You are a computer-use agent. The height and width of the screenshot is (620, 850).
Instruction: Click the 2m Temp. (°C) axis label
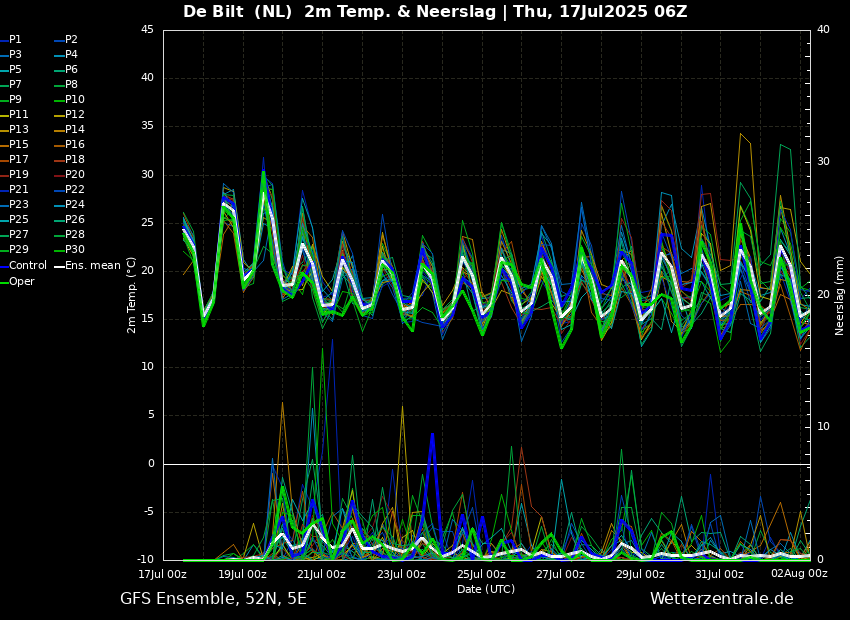pyautogui.click(x=132, y=294)
